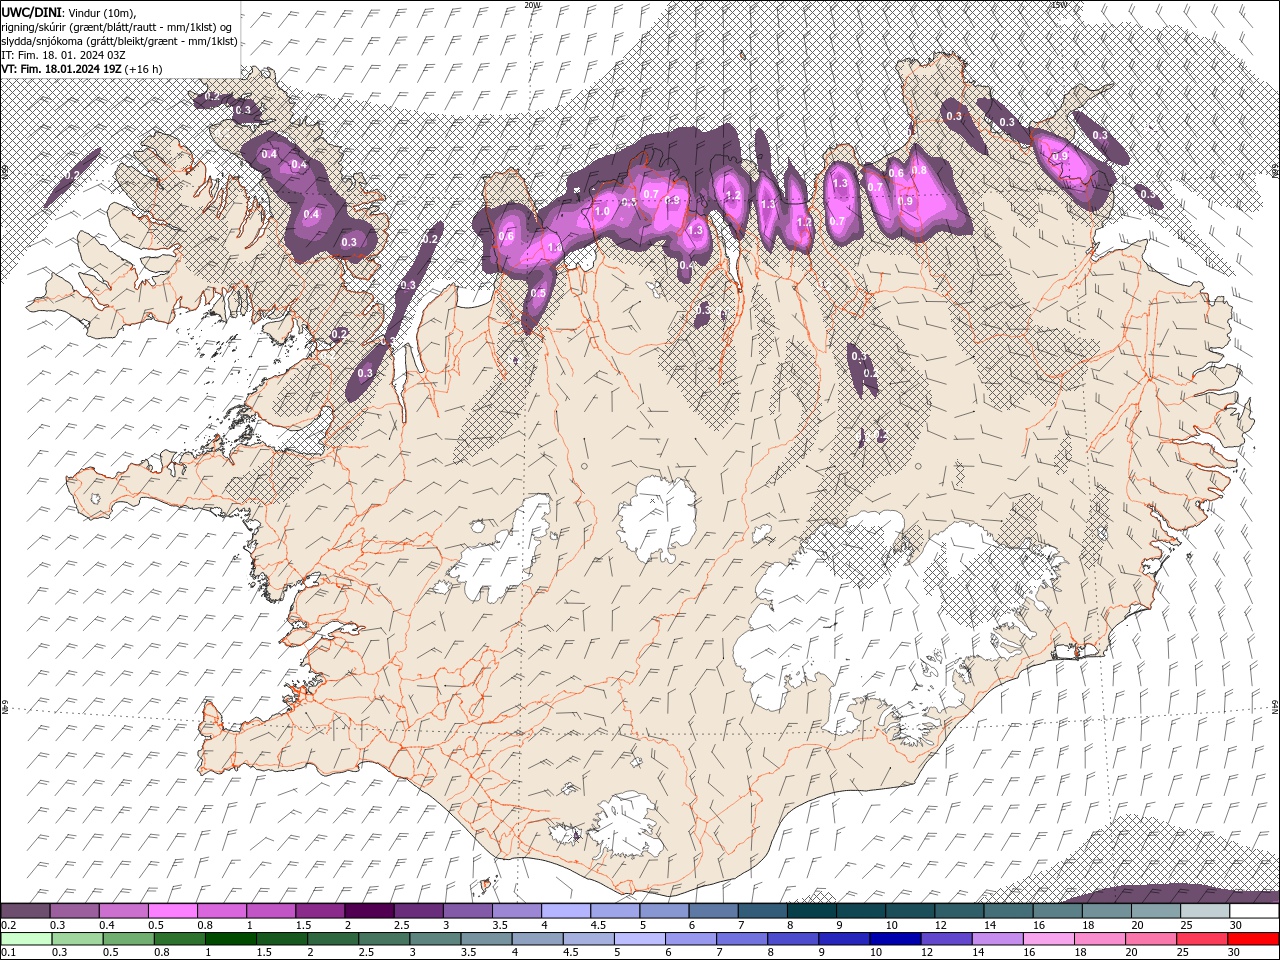Image resolution: width=1280 pixels, height=960 pixels.
Task: Select the pale green 0.1 rain legend swatch
Action: coord(26,939)
